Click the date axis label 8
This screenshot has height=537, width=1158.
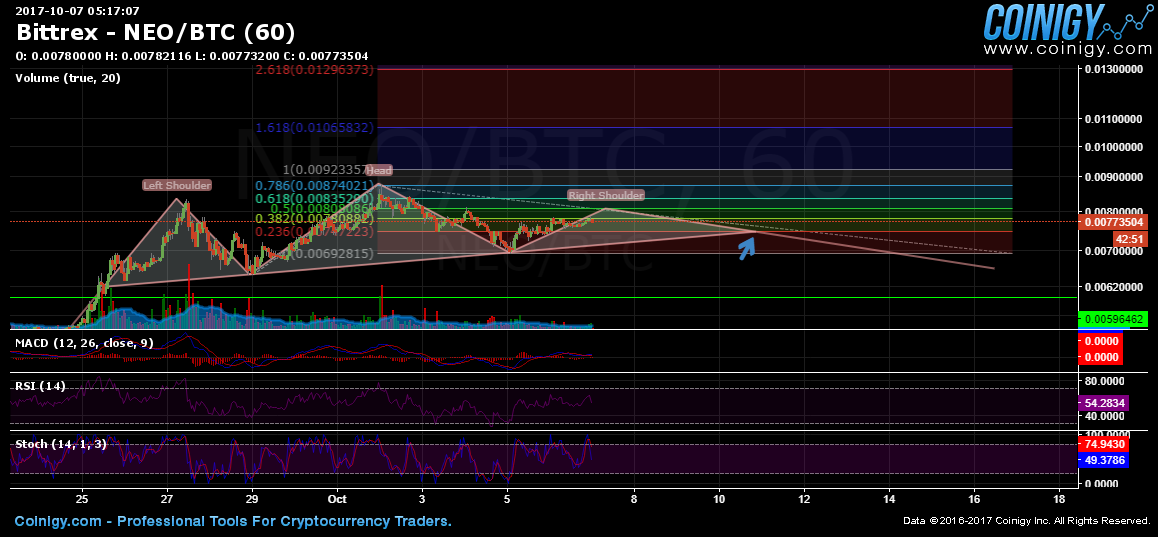point(634,498)
